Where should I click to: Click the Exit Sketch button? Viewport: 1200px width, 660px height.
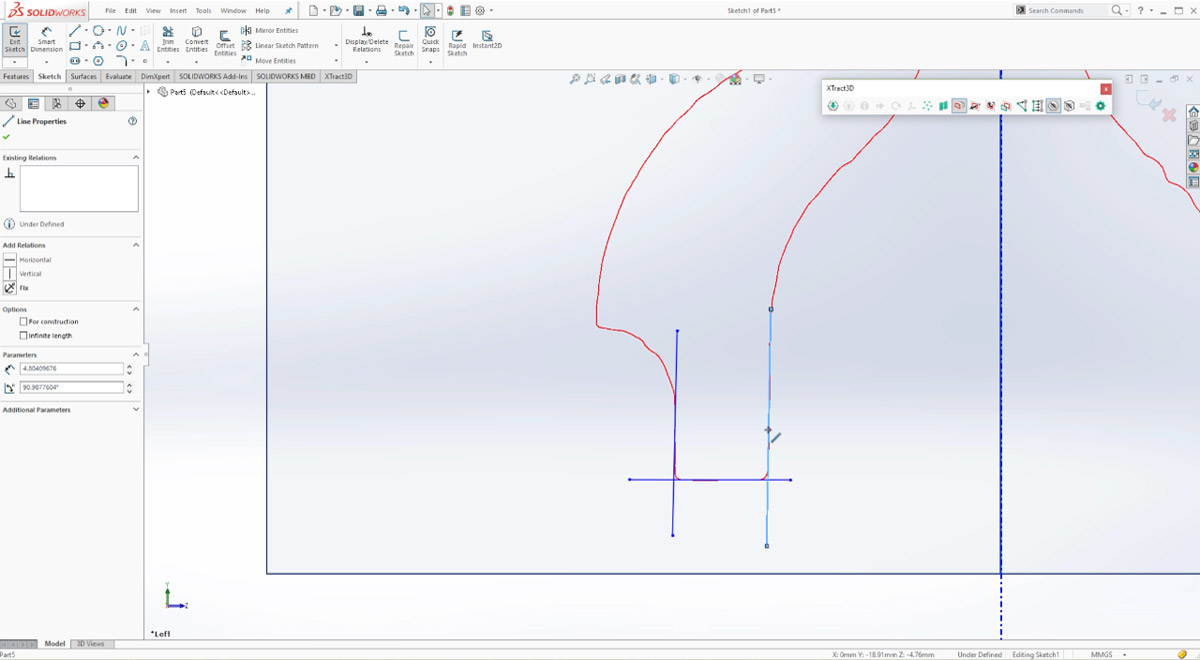tap(14, 39)
